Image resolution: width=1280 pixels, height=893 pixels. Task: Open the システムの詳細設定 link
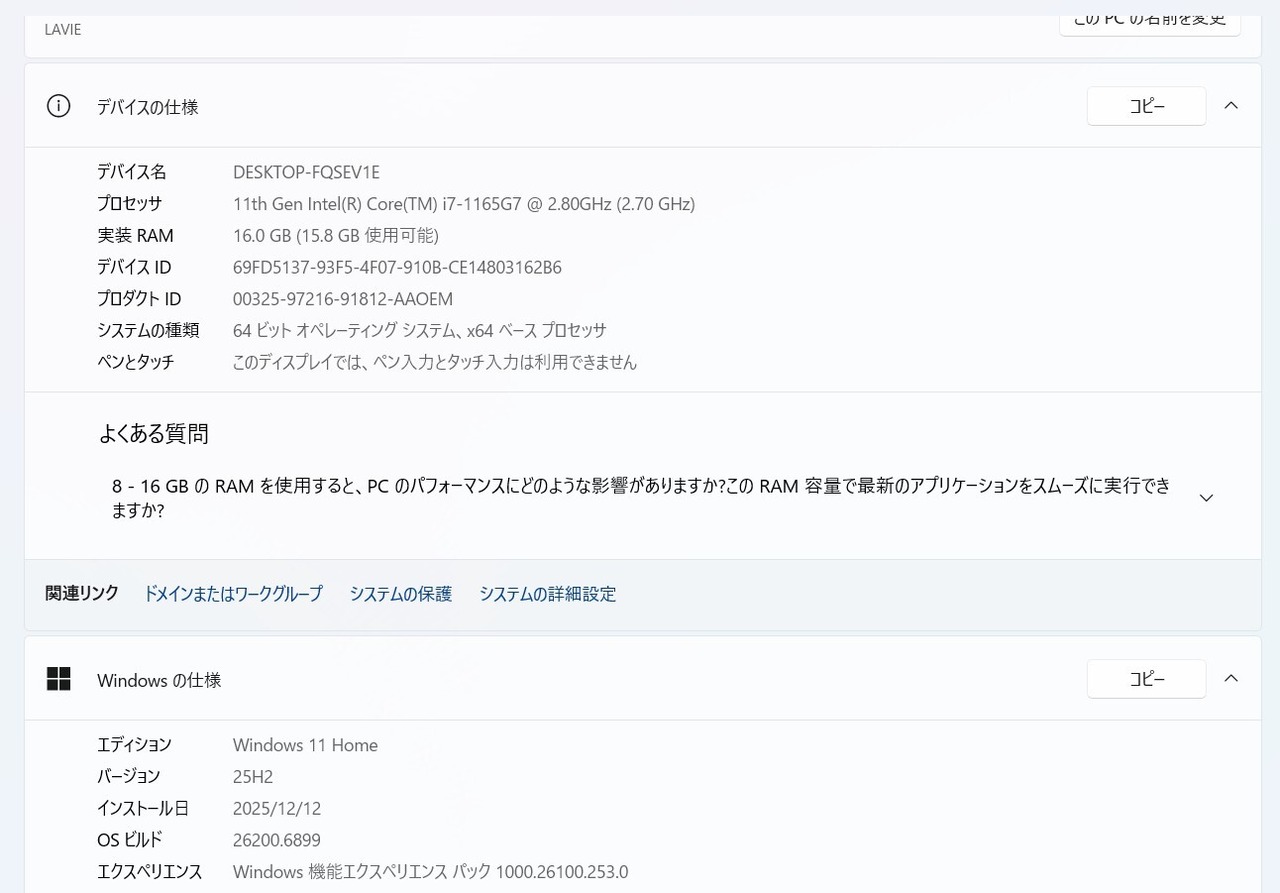(547, 594)
